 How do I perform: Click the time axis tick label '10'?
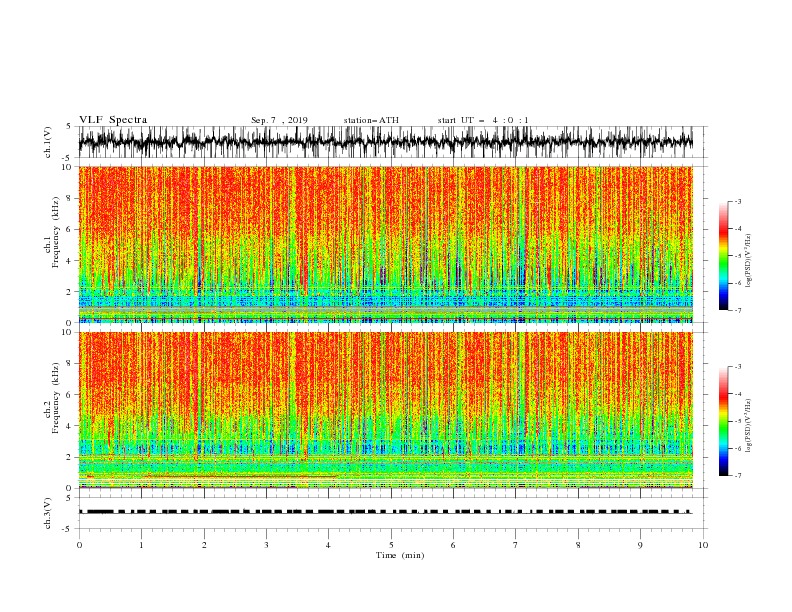point(703,545)
